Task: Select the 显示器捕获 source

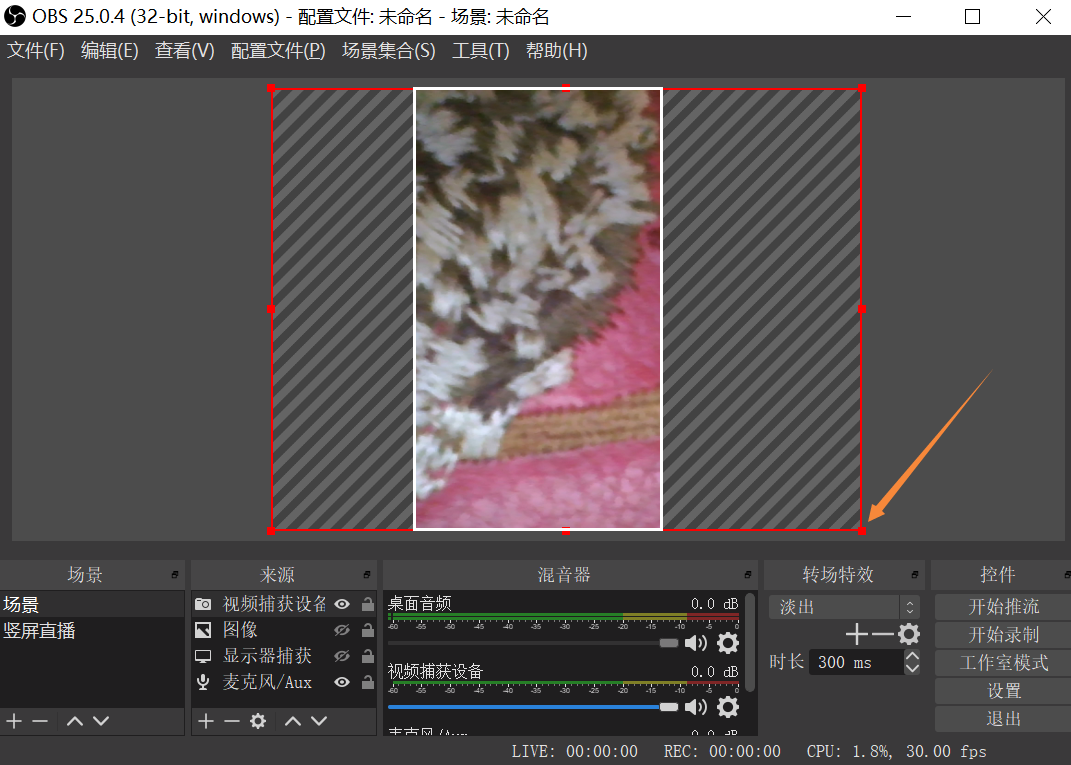Action: [267, 656]
